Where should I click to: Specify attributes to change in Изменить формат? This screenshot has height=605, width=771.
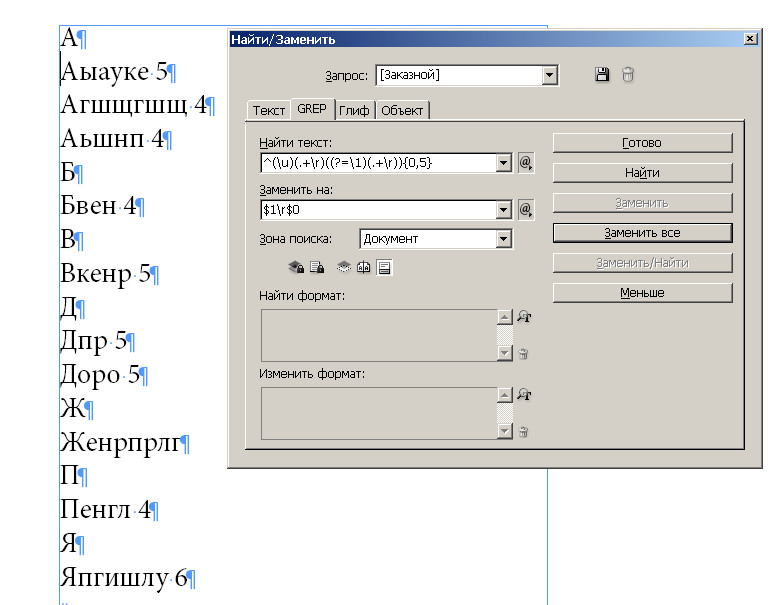point(524,394)
